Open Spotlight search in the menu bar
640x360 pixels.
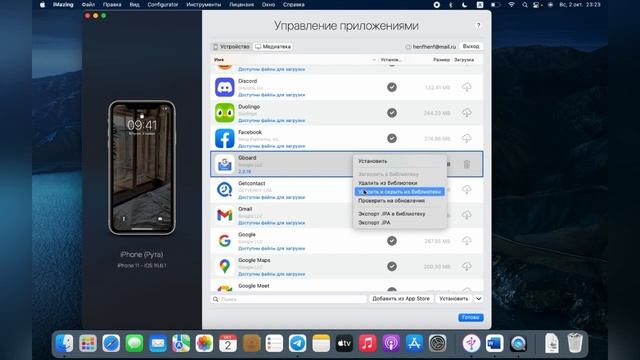coord(524,4)
